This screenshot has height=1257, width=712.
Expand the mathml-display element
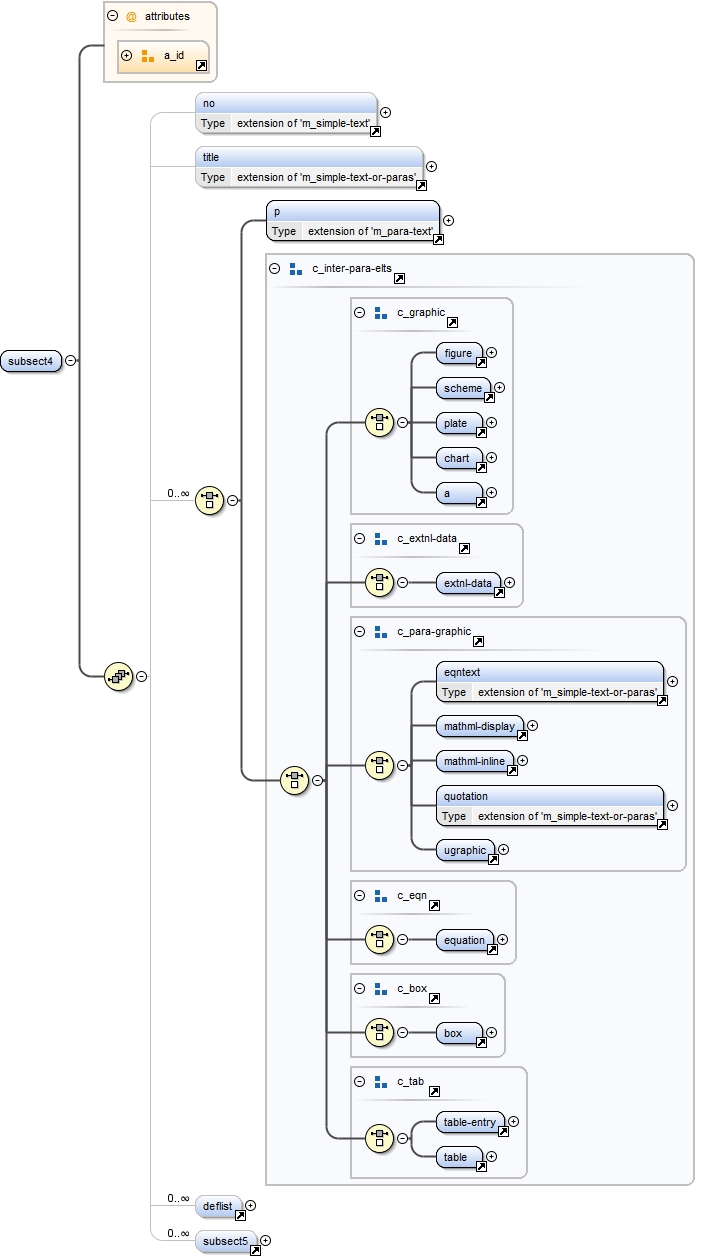click(x=532, y=726)
